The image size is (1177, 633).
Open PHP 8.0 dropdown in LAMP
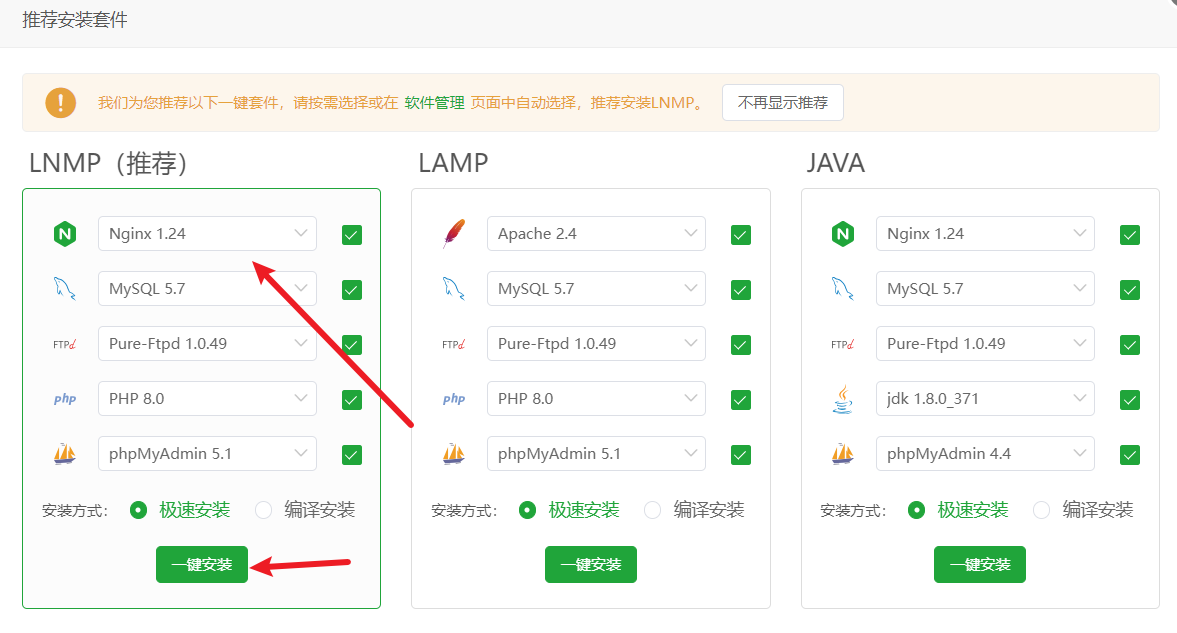(x=596, y=399)
